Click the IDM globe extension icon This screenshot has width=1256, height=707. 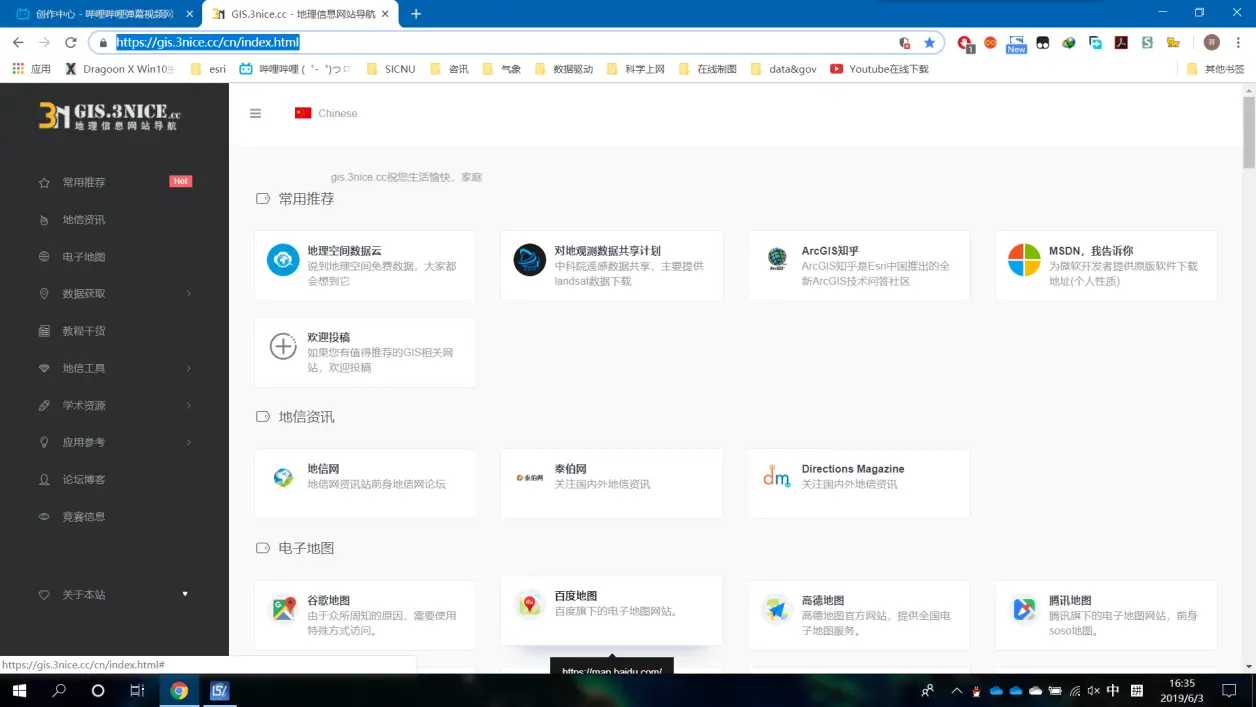[1069, 43]
